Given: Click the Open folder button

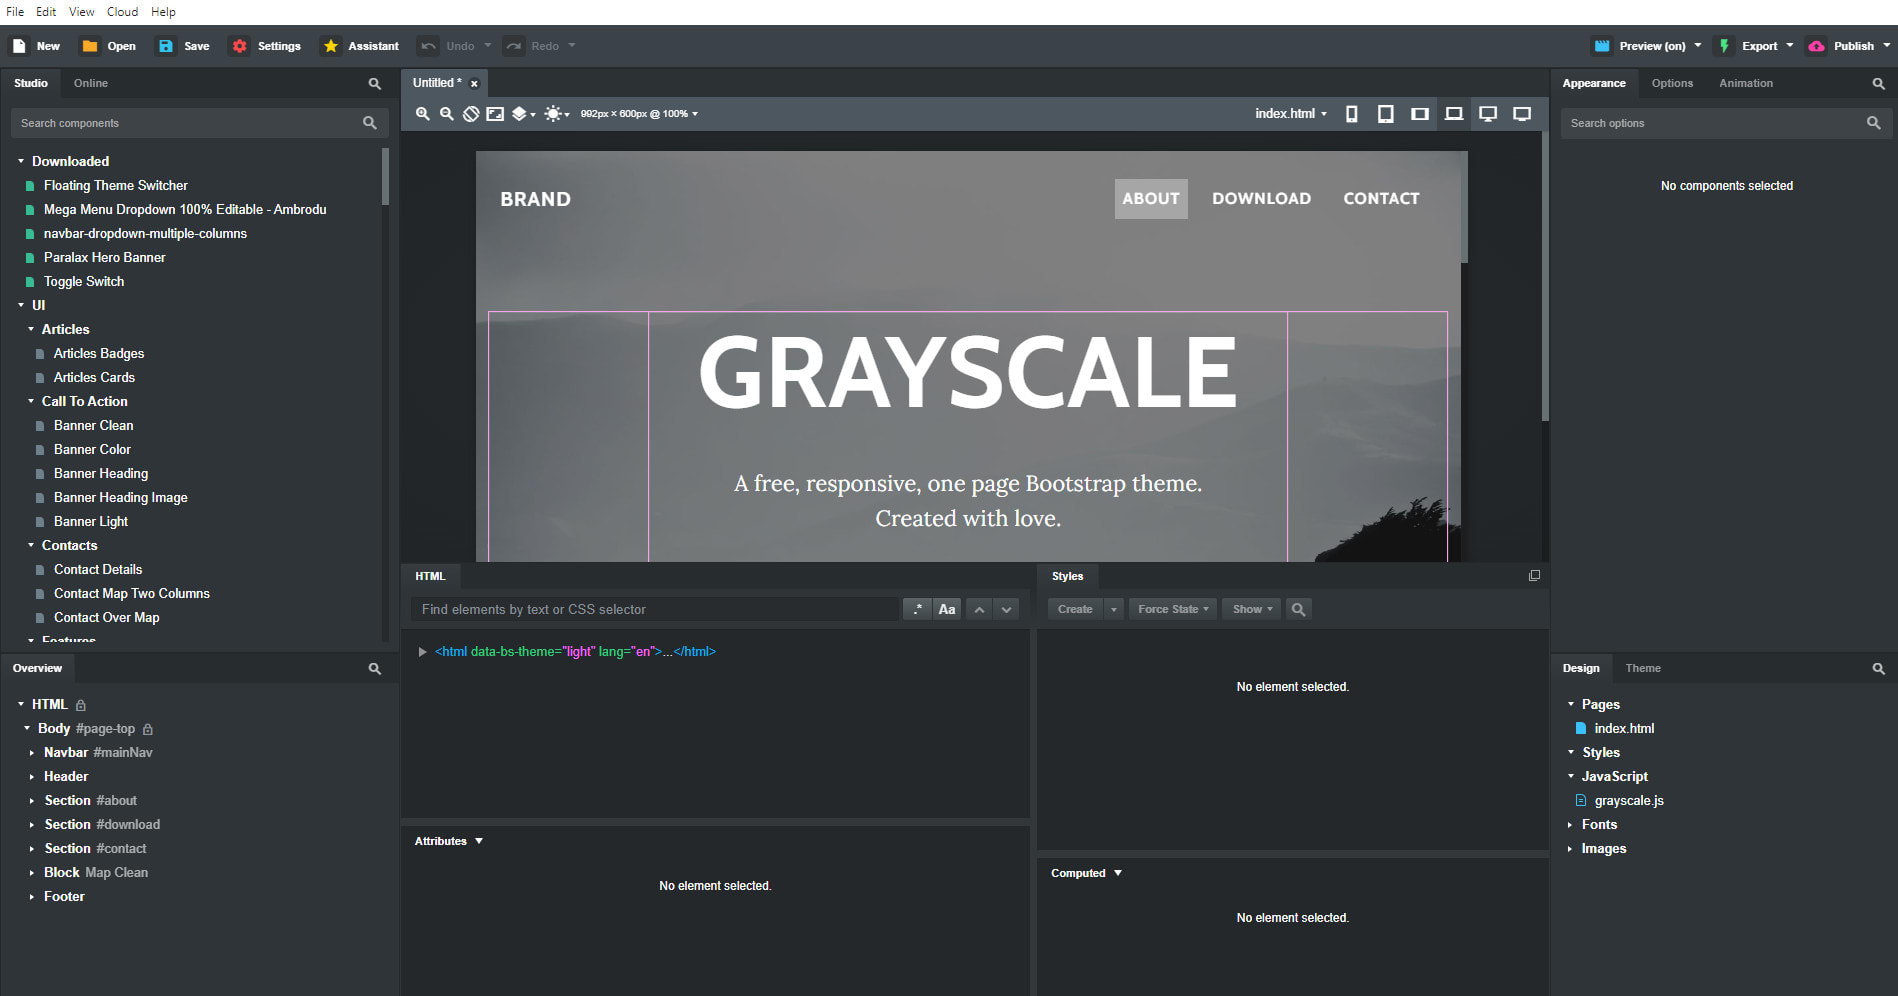Looking at the screenshot, I should [109, 46].
